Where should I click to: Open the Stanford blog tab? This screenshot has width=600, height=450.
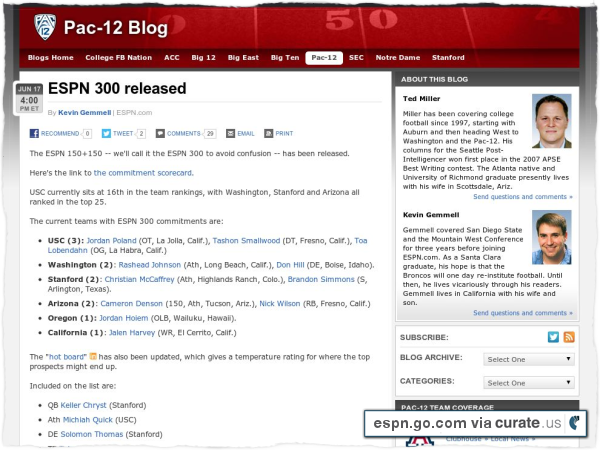pos(448,57)
